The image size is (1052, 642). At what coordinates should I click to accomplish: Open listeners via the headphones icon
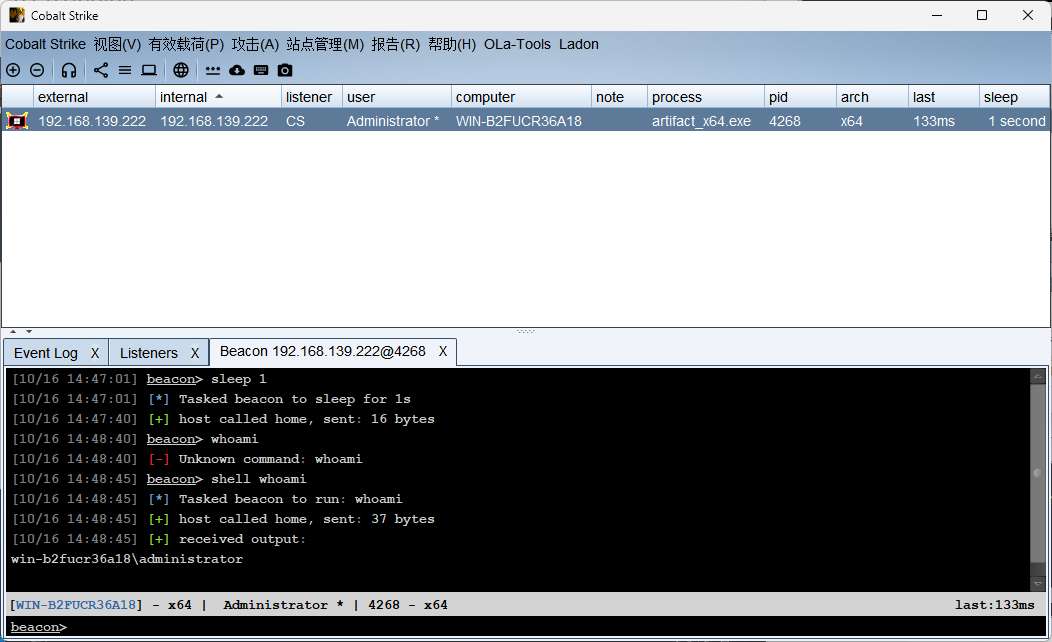point(68,70)
